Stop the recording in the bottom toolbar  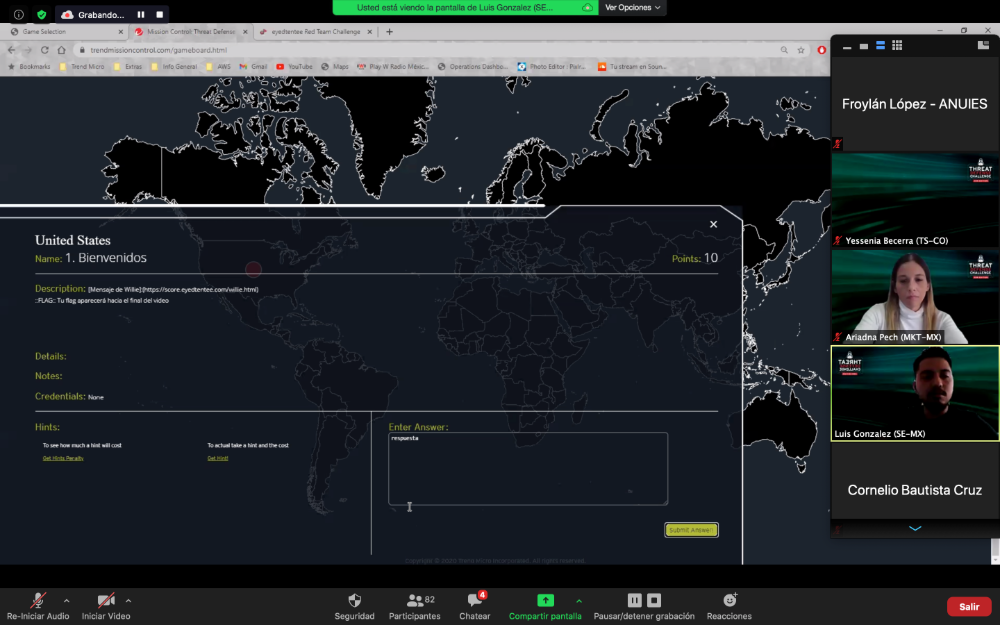point(654,600)
